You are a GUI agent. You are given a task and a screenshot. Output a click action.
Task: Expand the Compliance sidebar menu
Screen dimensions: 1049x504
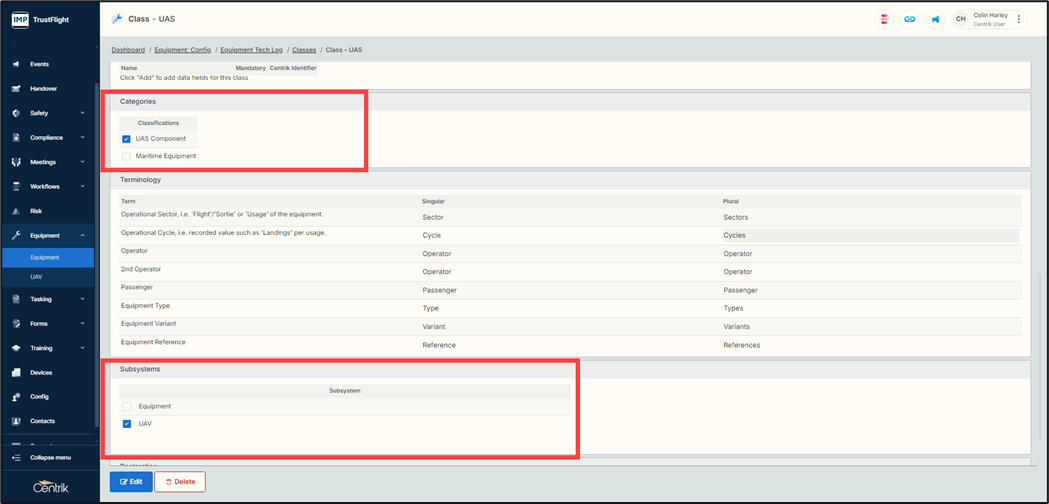point(48,138)
